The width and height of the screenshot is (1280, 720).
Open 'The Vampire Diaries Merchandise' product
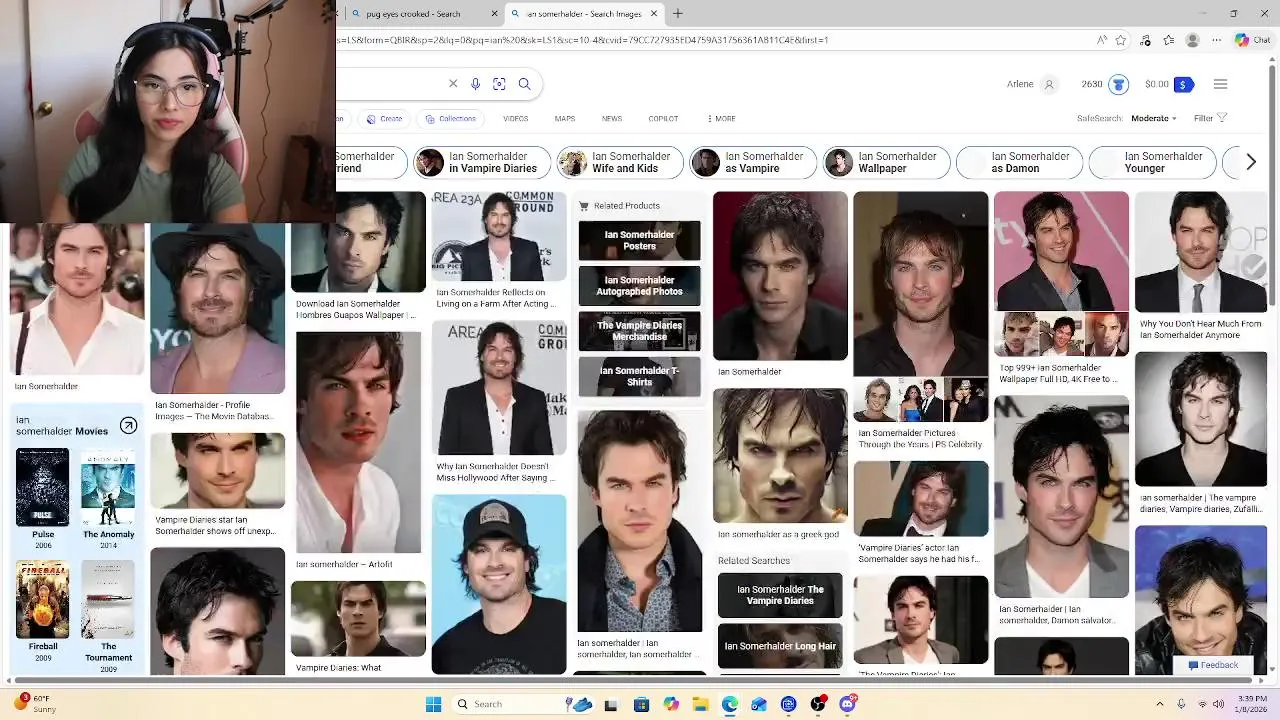click(x=639, y=331)
